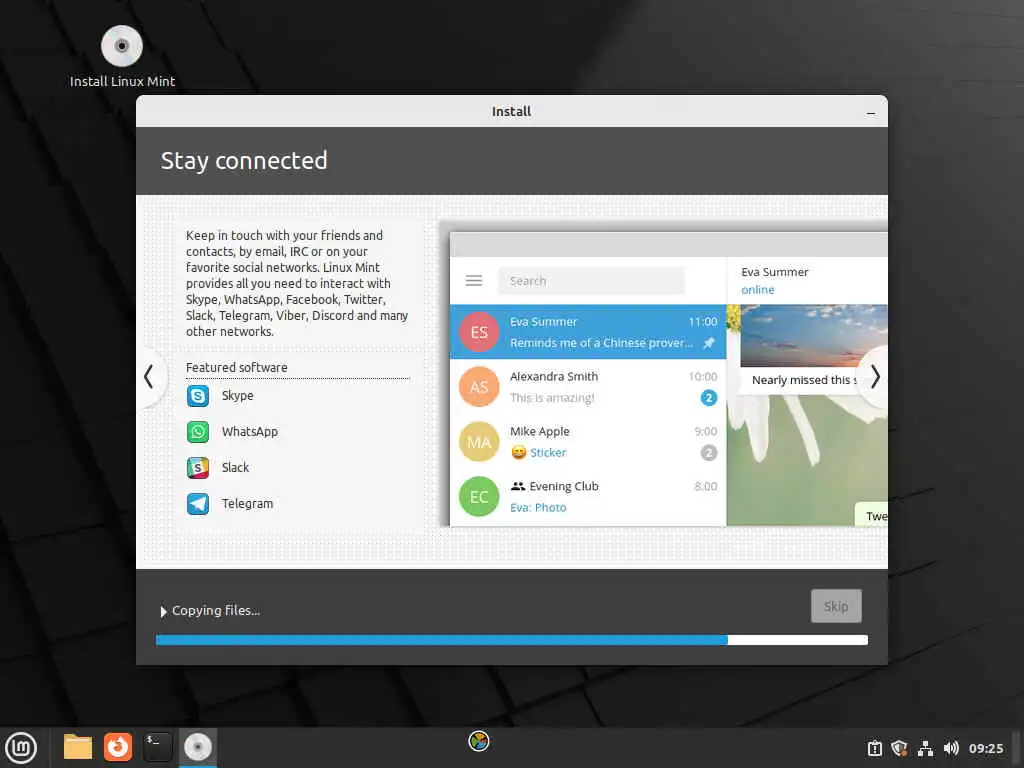Click the Skip button
The width and height of the screenshot is (1024, 768).
(x=836, y=606)
